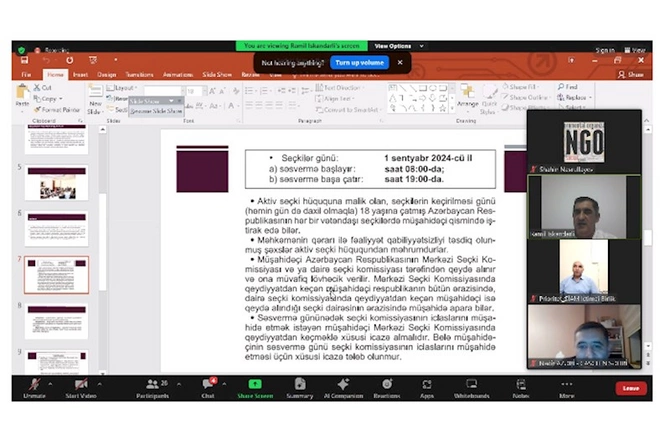Image resolution: width=670 pixels, height=441 pixels.
Task: Click the star shape in the shapes gallery
Action: pyautogui.click(x=443, y=108)
